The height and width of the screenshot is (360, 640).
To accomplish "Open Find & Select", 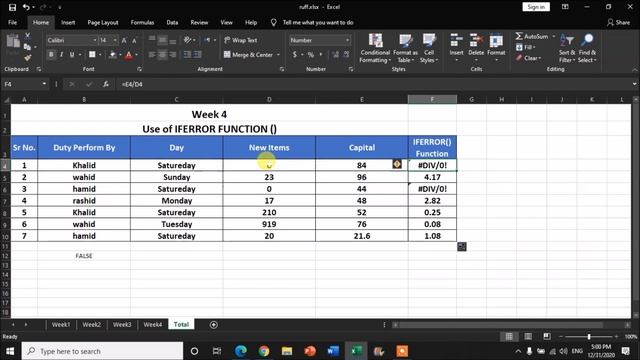I will pyautogui.click(x=587, y=48).
